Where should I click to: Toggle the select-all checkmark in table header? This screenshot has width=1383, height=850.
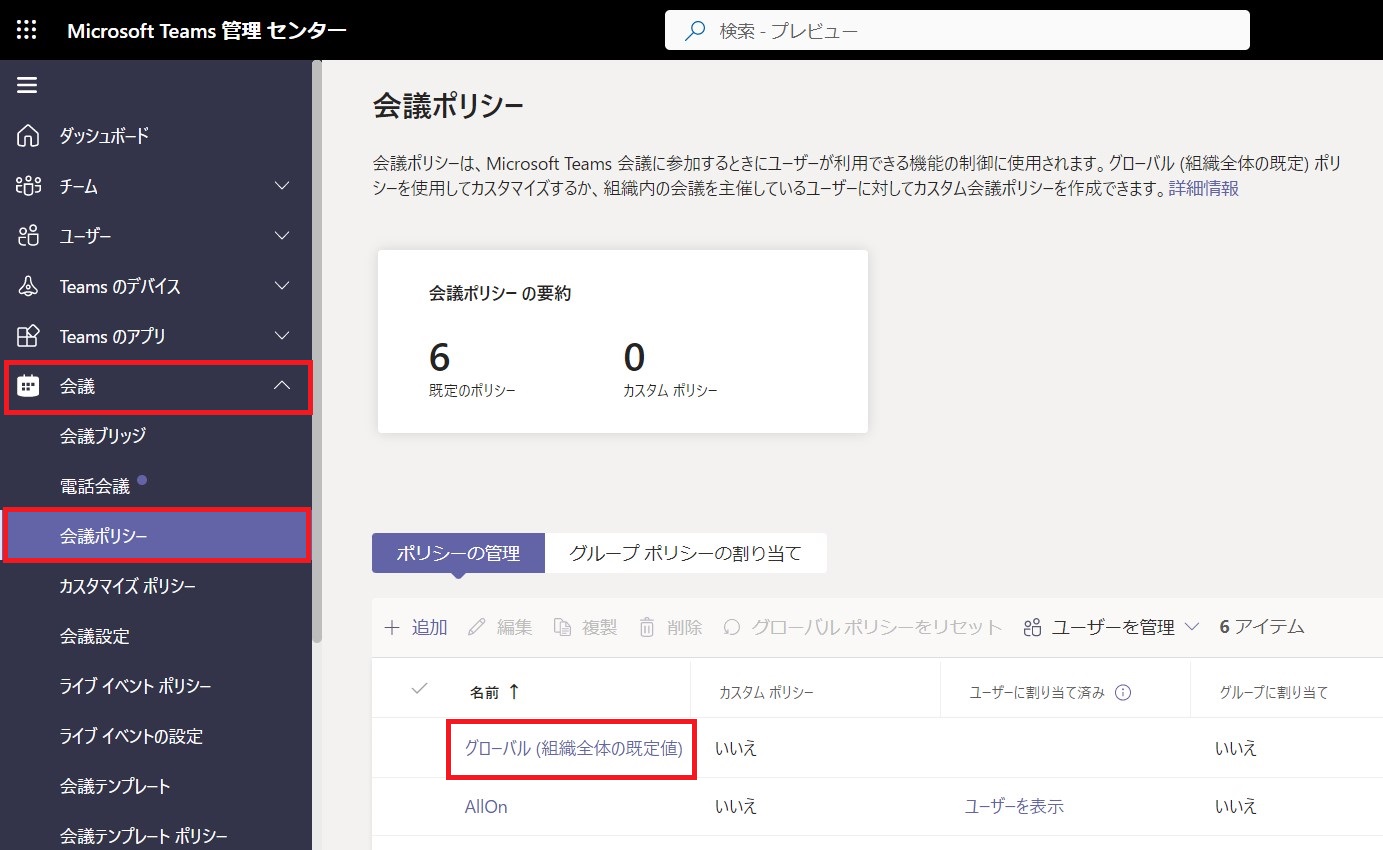[420, 688]
